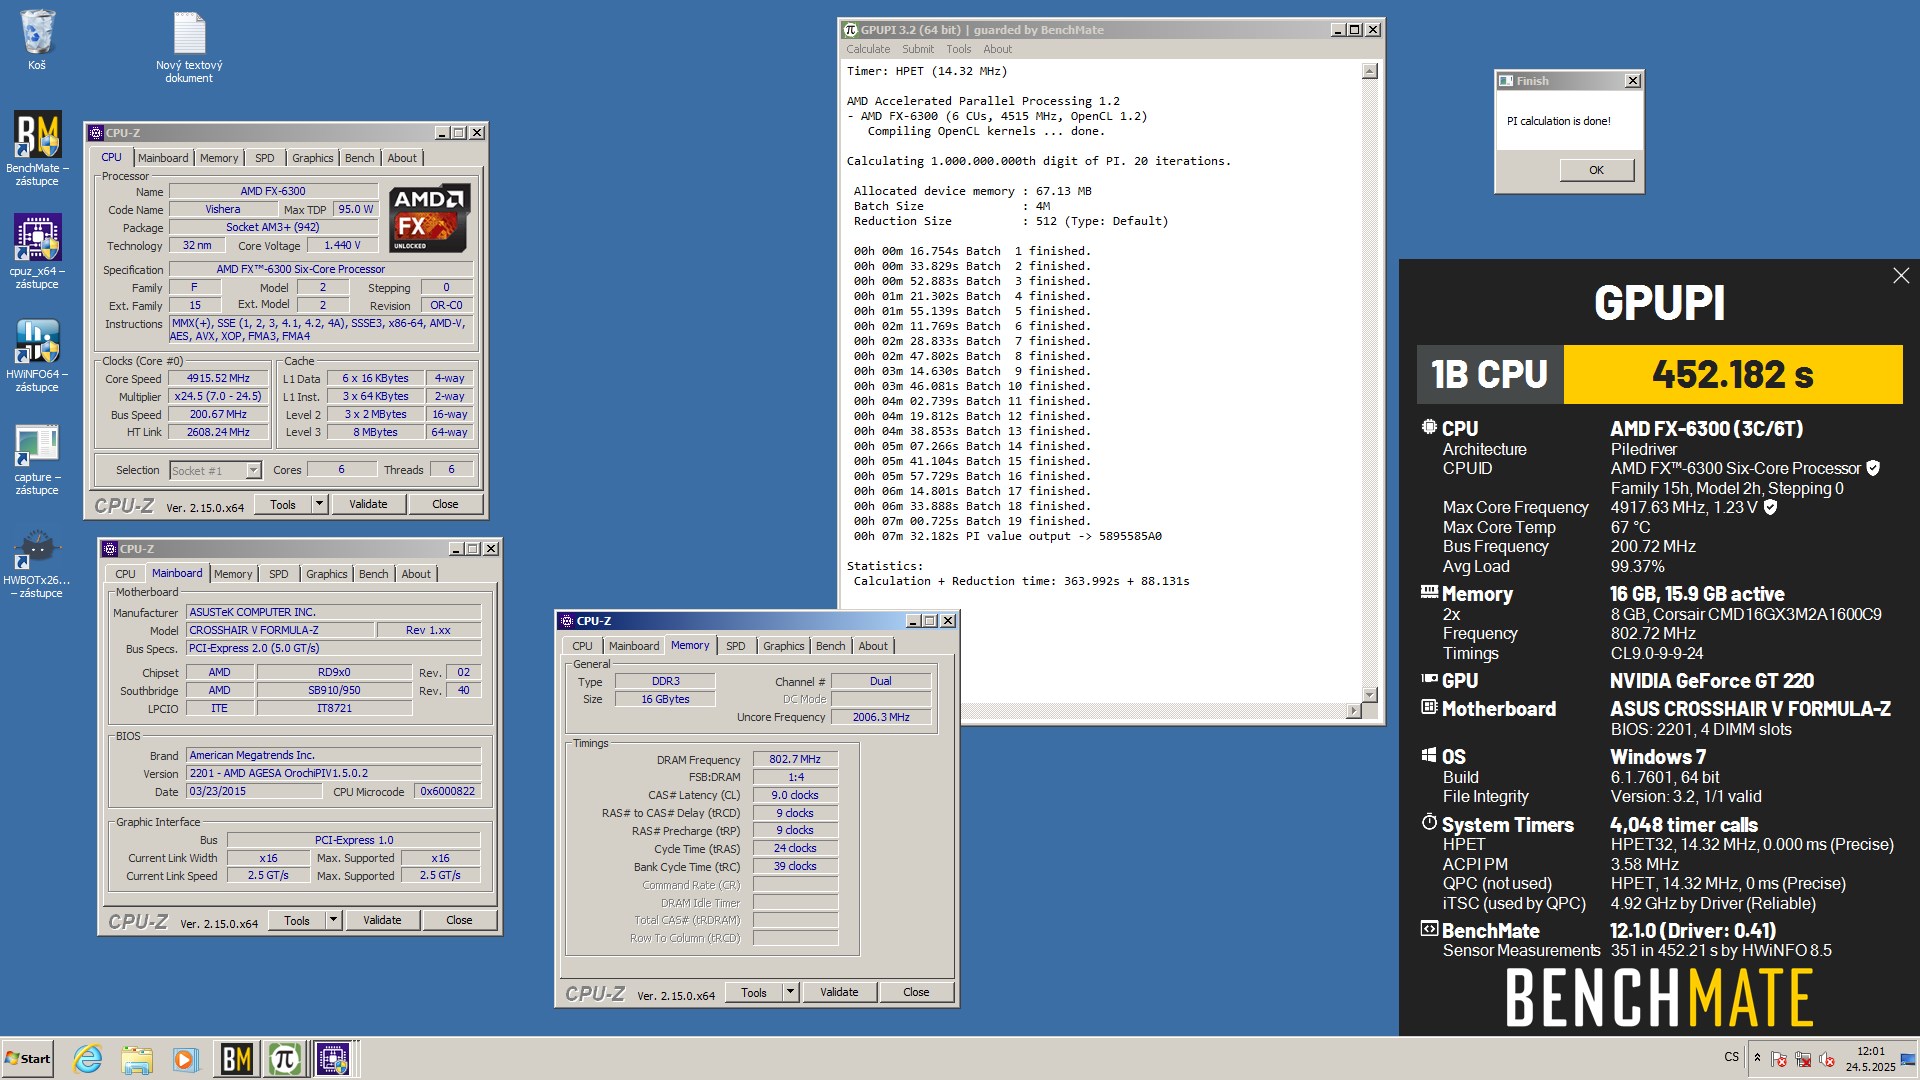Click the GPUPI vertical scrollbar up arrow

[1370, 71]
